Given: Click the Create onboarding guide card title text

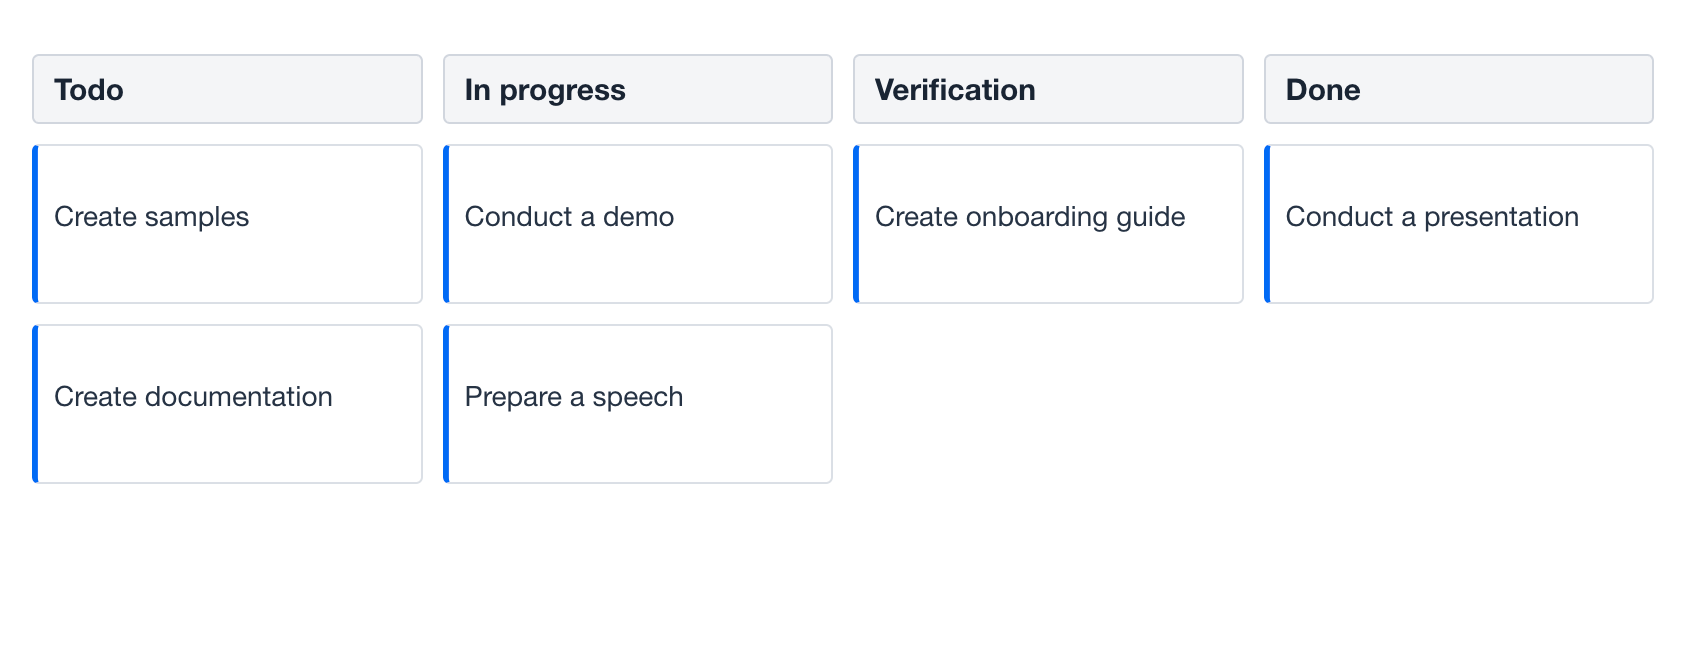Looking at the screenshot, I should [1031, 216].
